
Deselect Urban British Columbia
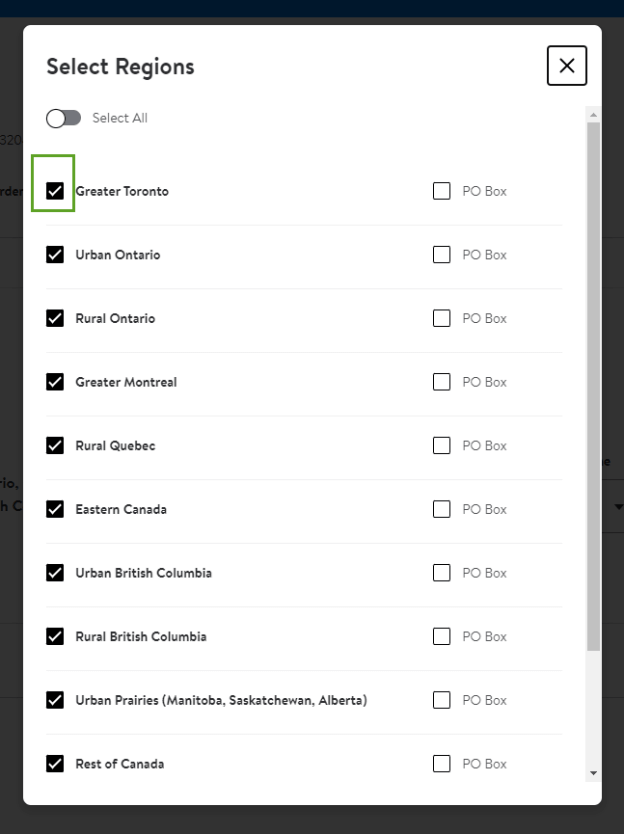tap(55, 572)
